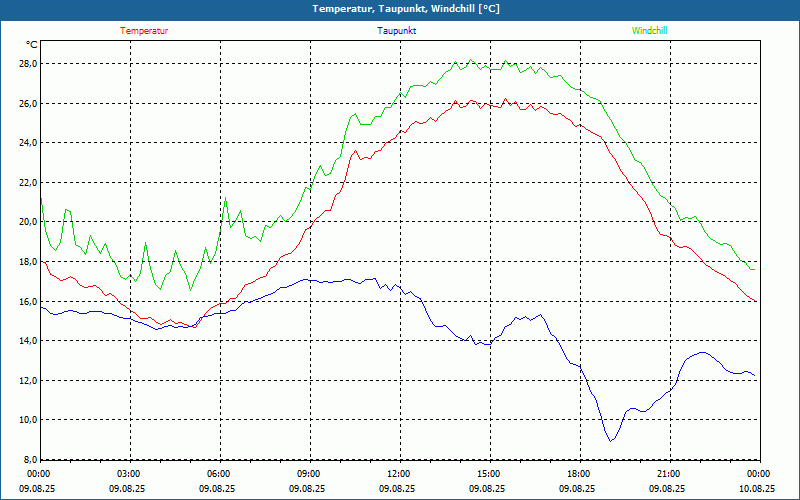Click the red temperature curve's right end at midnight
The width and height of the screenshot is (800, 500).
[756, 301]
